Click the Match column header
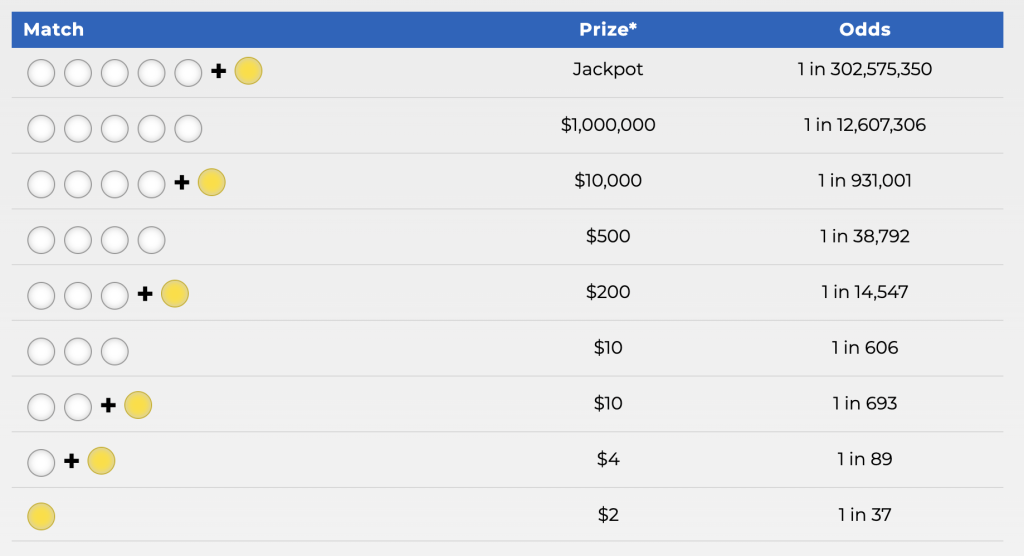The width and height of the screenshot is (1024, 556). [54, 29]
